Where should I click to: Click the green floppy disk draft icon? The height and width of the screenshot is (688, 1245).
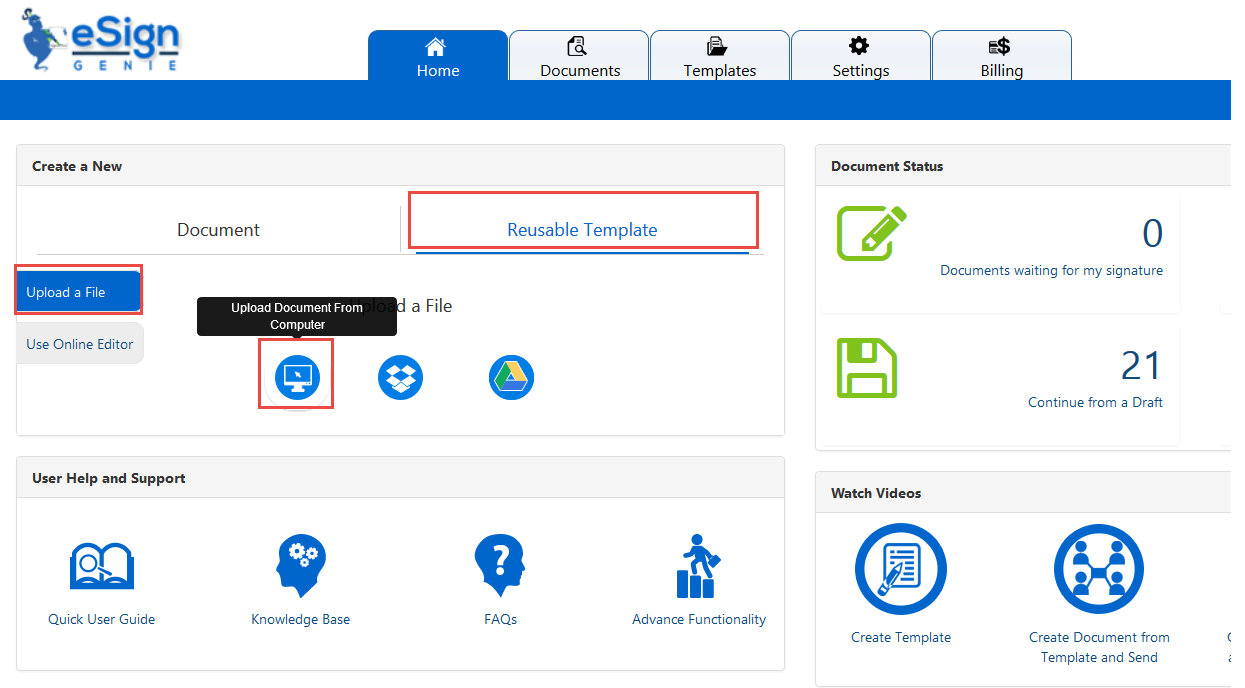[x=867, y=368]
